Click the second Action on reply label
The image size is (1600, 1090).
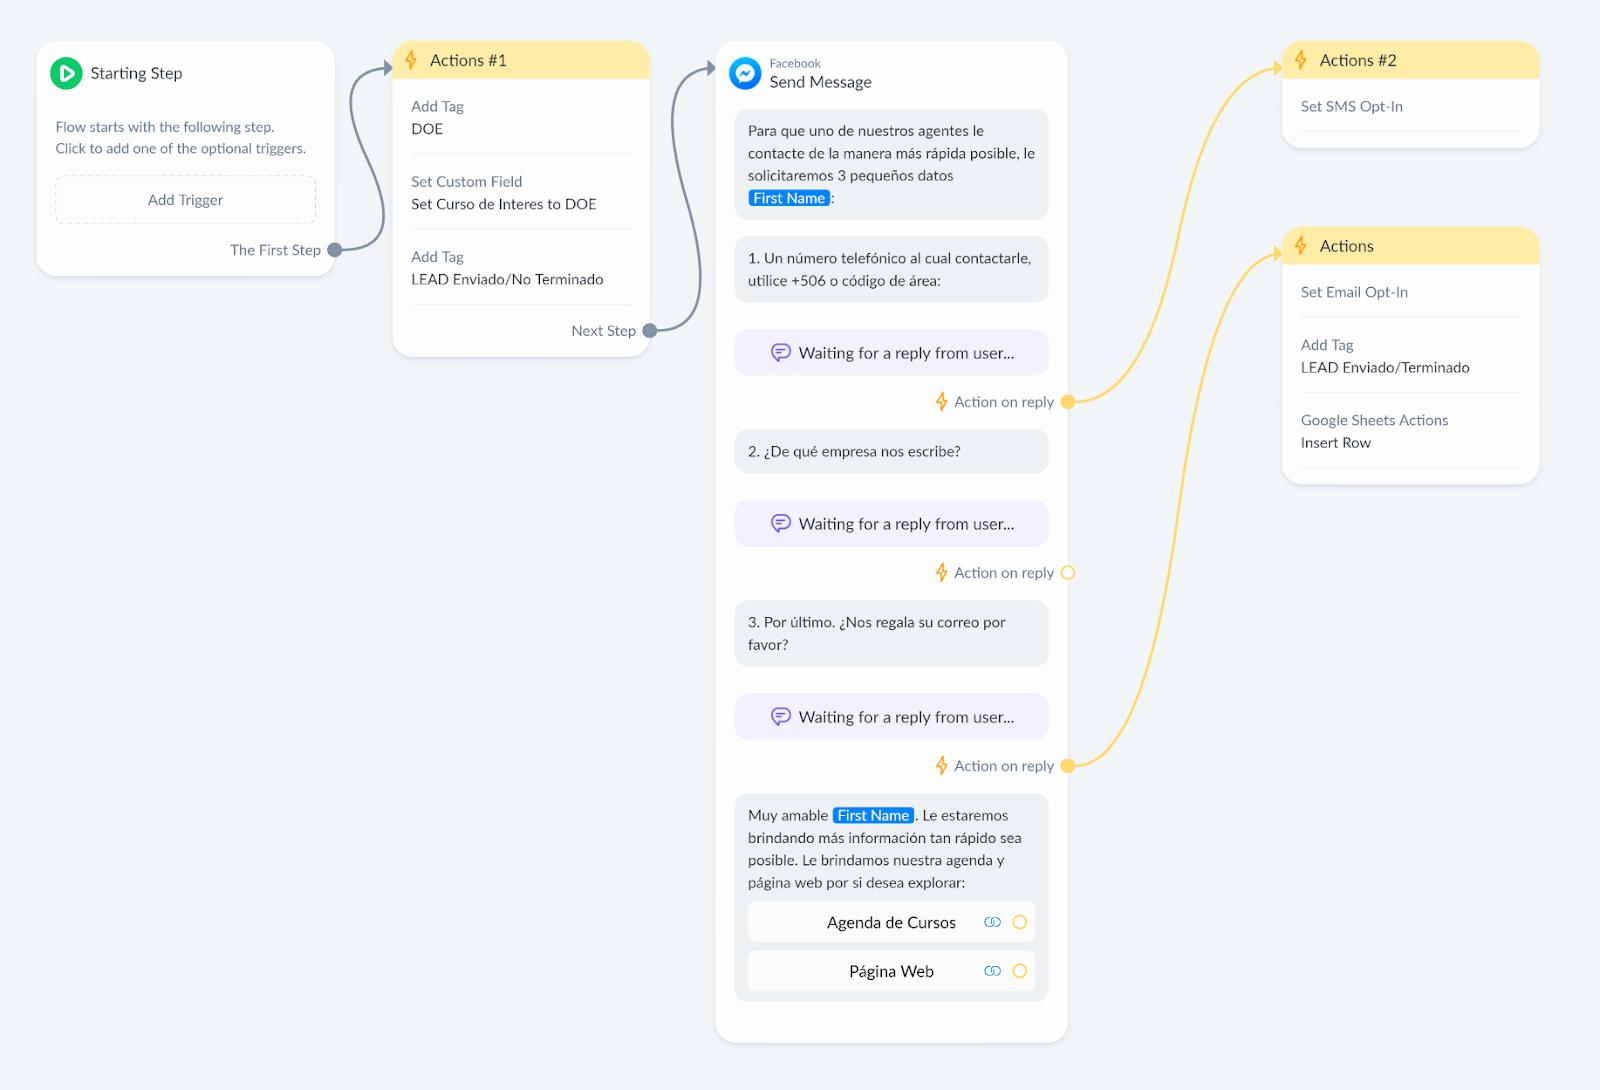[x=1004, y=573]
